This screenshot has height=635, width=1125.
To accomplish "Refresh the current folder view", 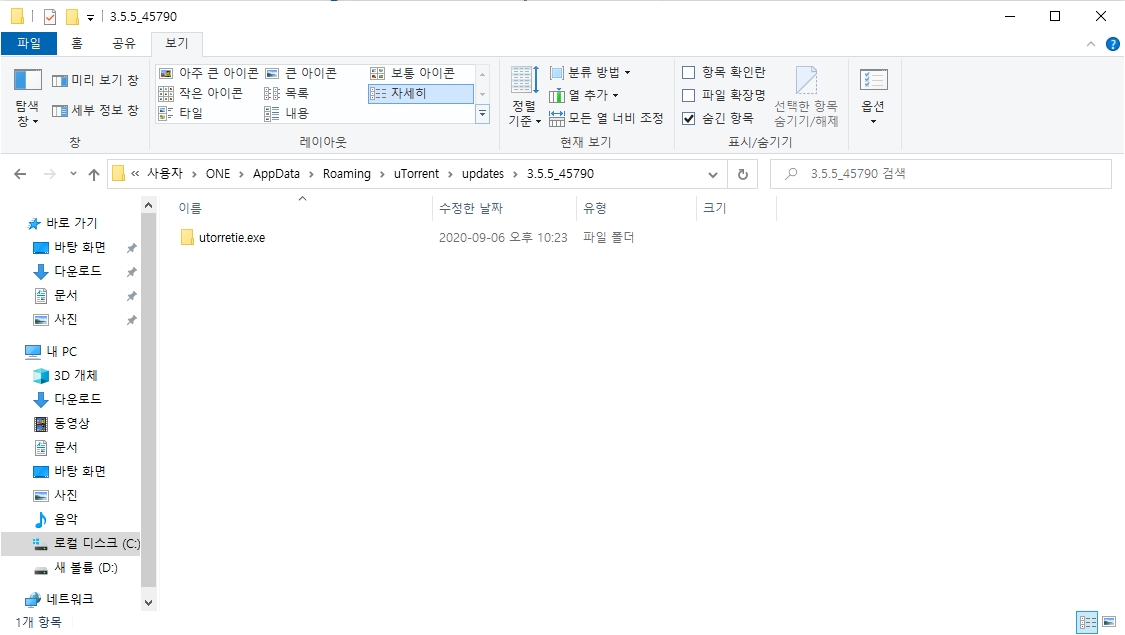I will 743,174.
